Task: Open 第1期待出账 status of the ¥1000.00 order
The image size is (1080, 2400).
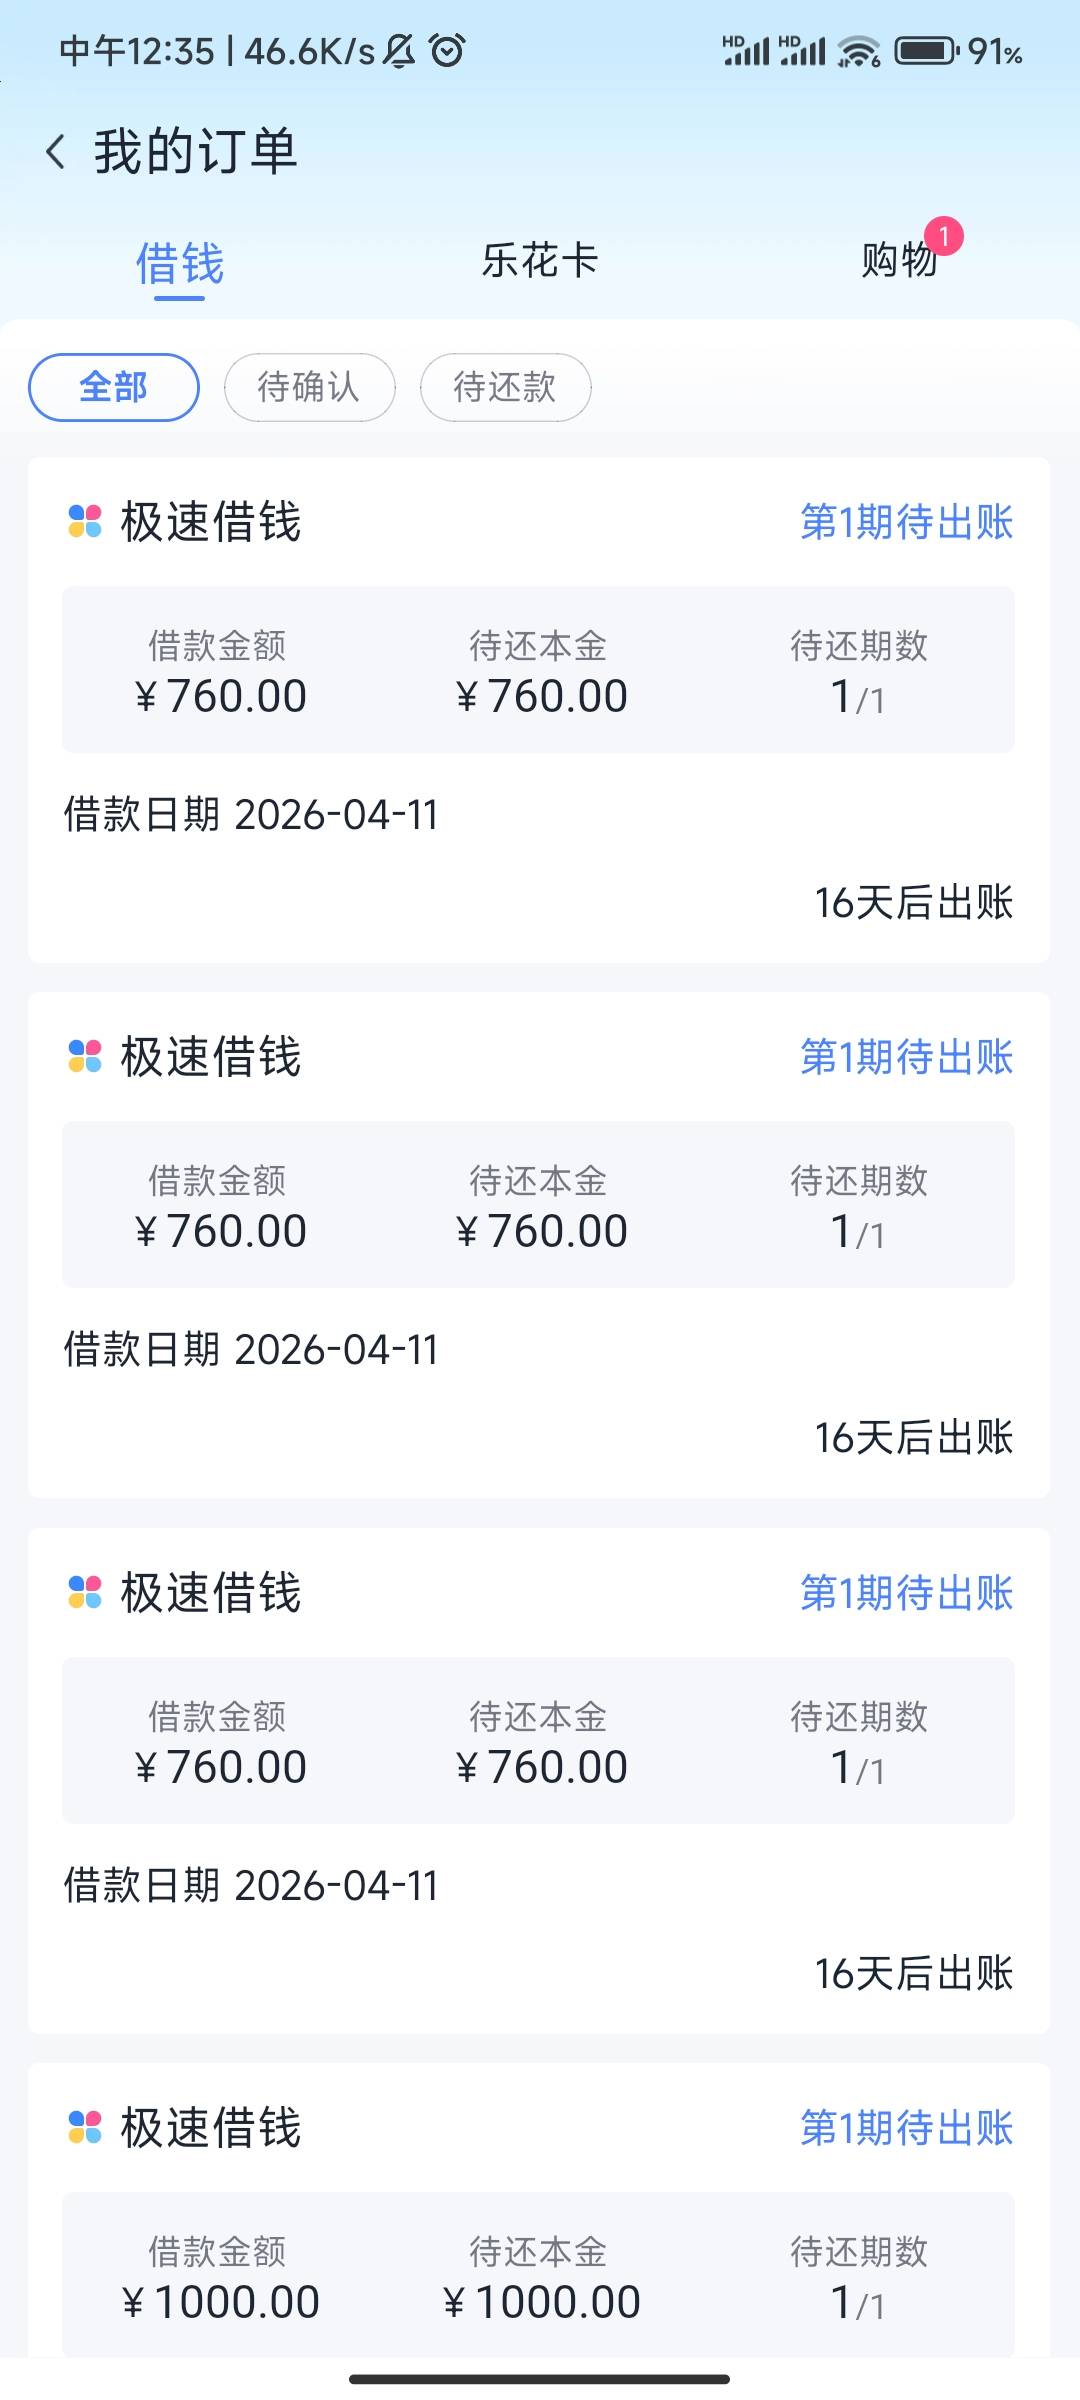Action: click(x=906, y=2128)
